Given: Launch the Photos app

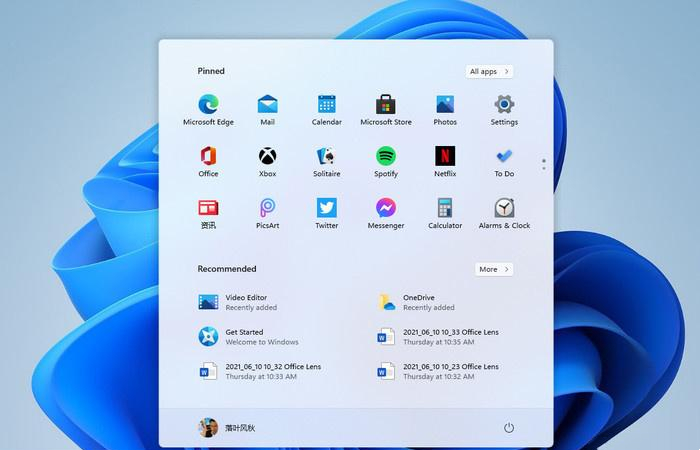Looking at the screenshot, I should [445, 104].
